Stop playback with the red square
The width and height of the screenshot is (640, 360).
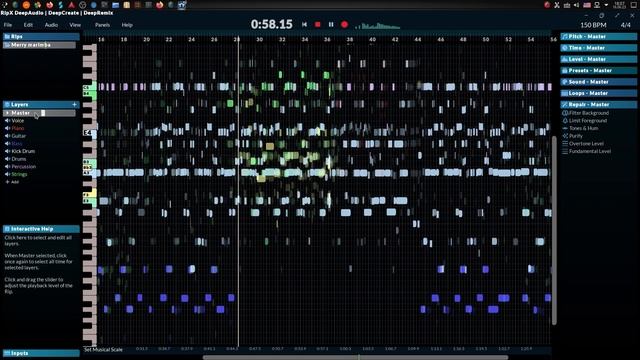coord(318,24)
